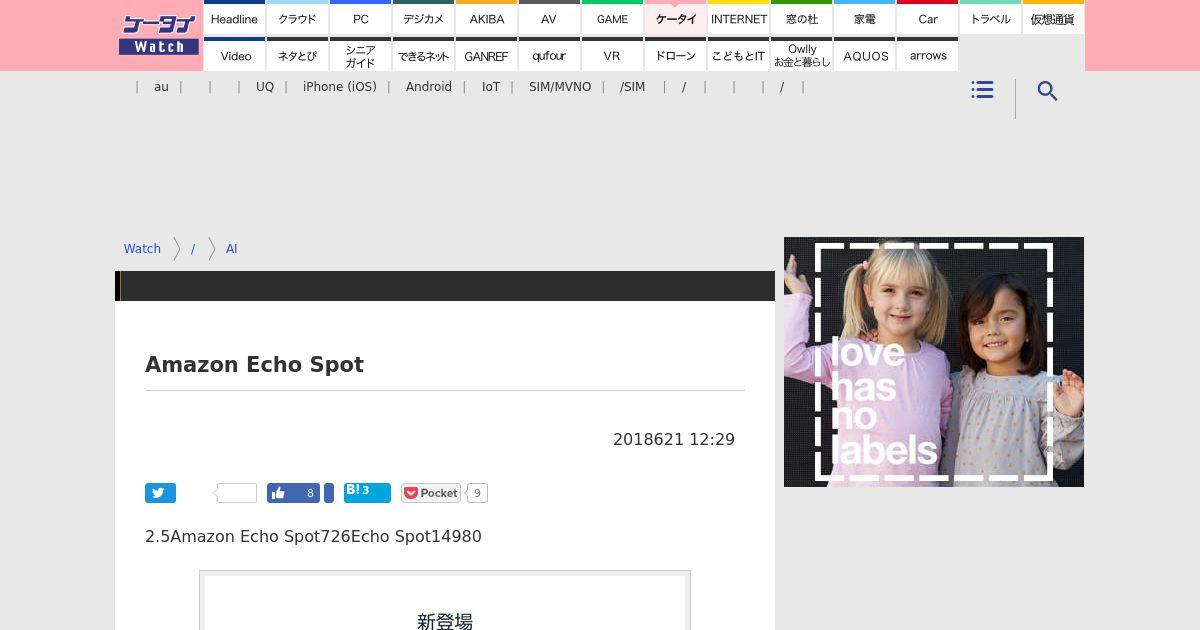Click the 新登場 article image
1200x630 pixels.
click(445, 601)
